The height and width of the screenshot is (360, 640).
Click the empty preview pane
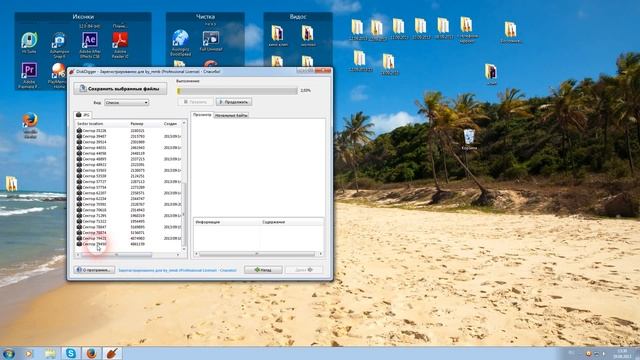(258, 167)
